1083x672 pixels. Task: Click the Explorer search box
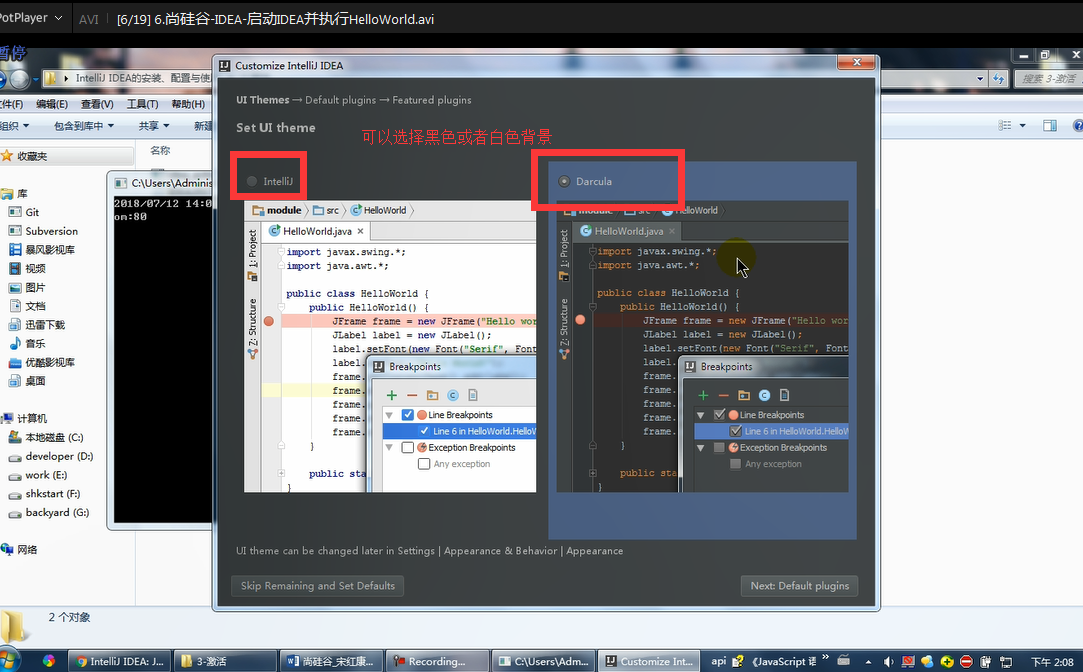[x=1048, y=79]
